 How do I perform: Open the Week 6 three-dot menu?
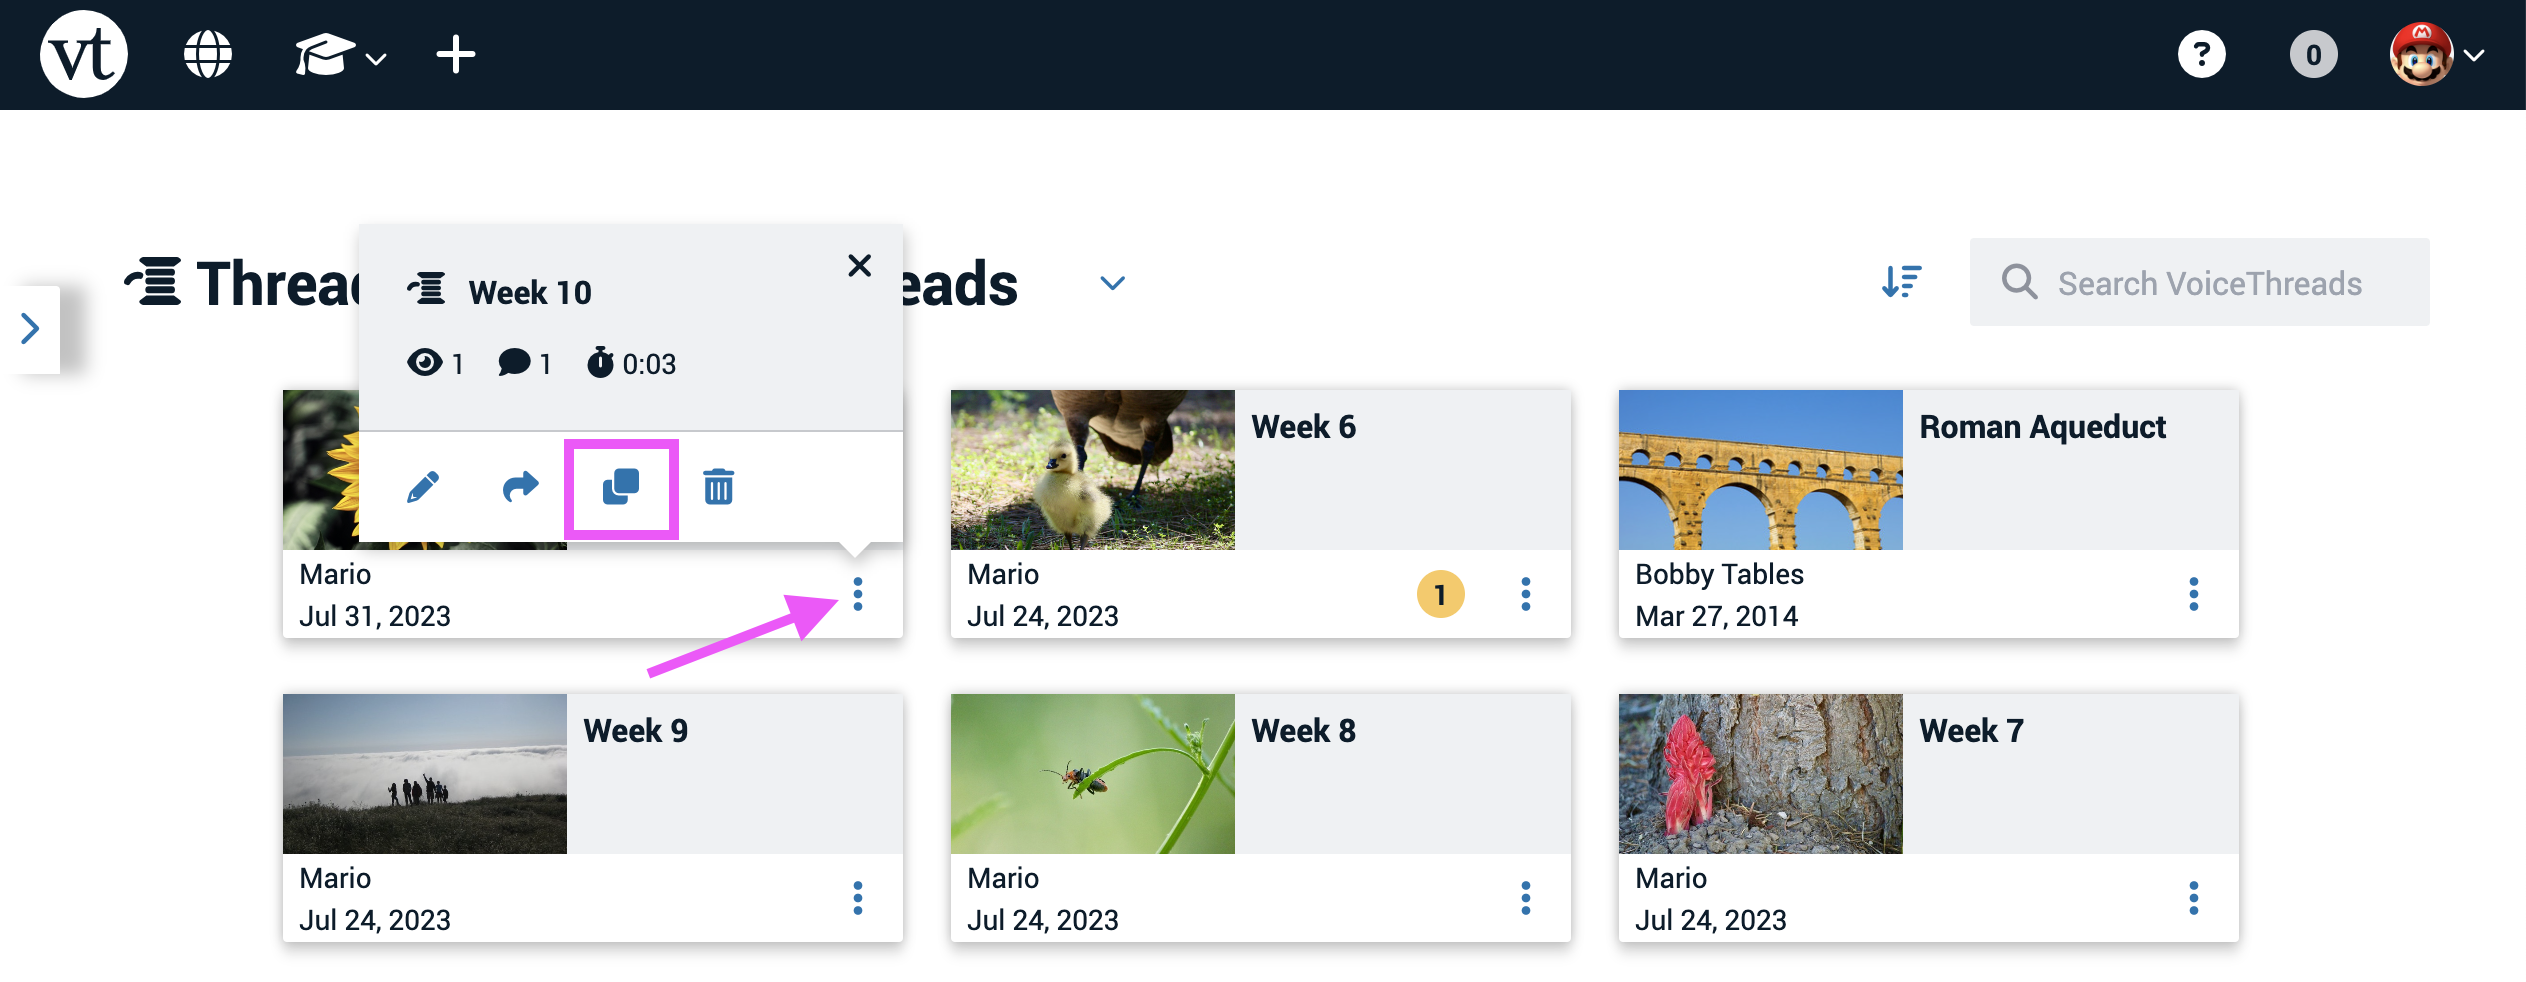[x=1525, y=594]
